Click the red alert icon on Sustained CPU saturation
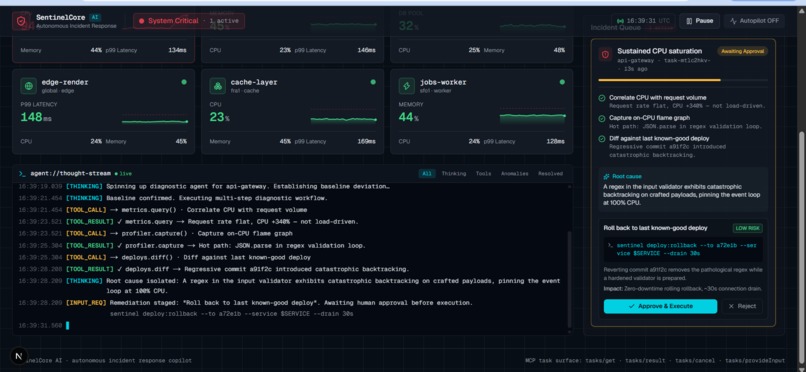This screenshot has width=806, height=372. coord(605,54)
